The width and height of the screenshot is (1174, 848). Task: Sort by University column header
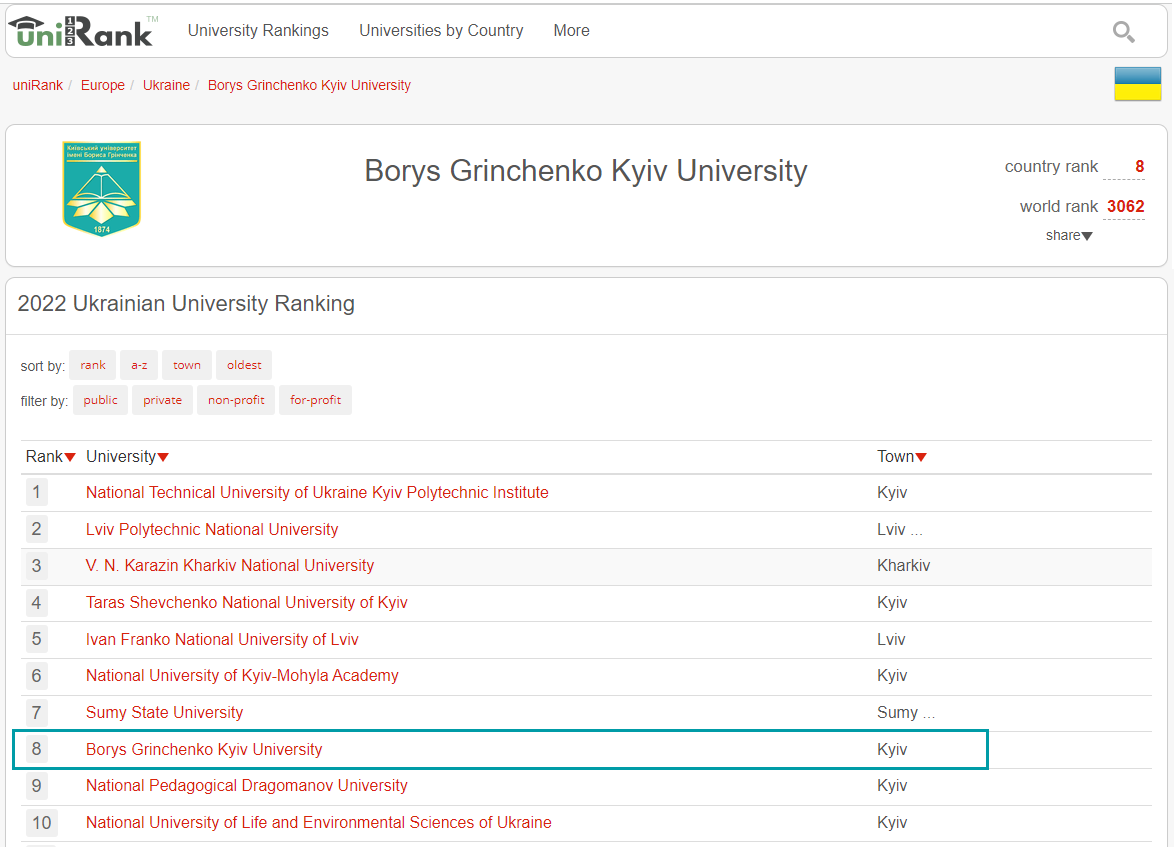(x=127, y=457)
